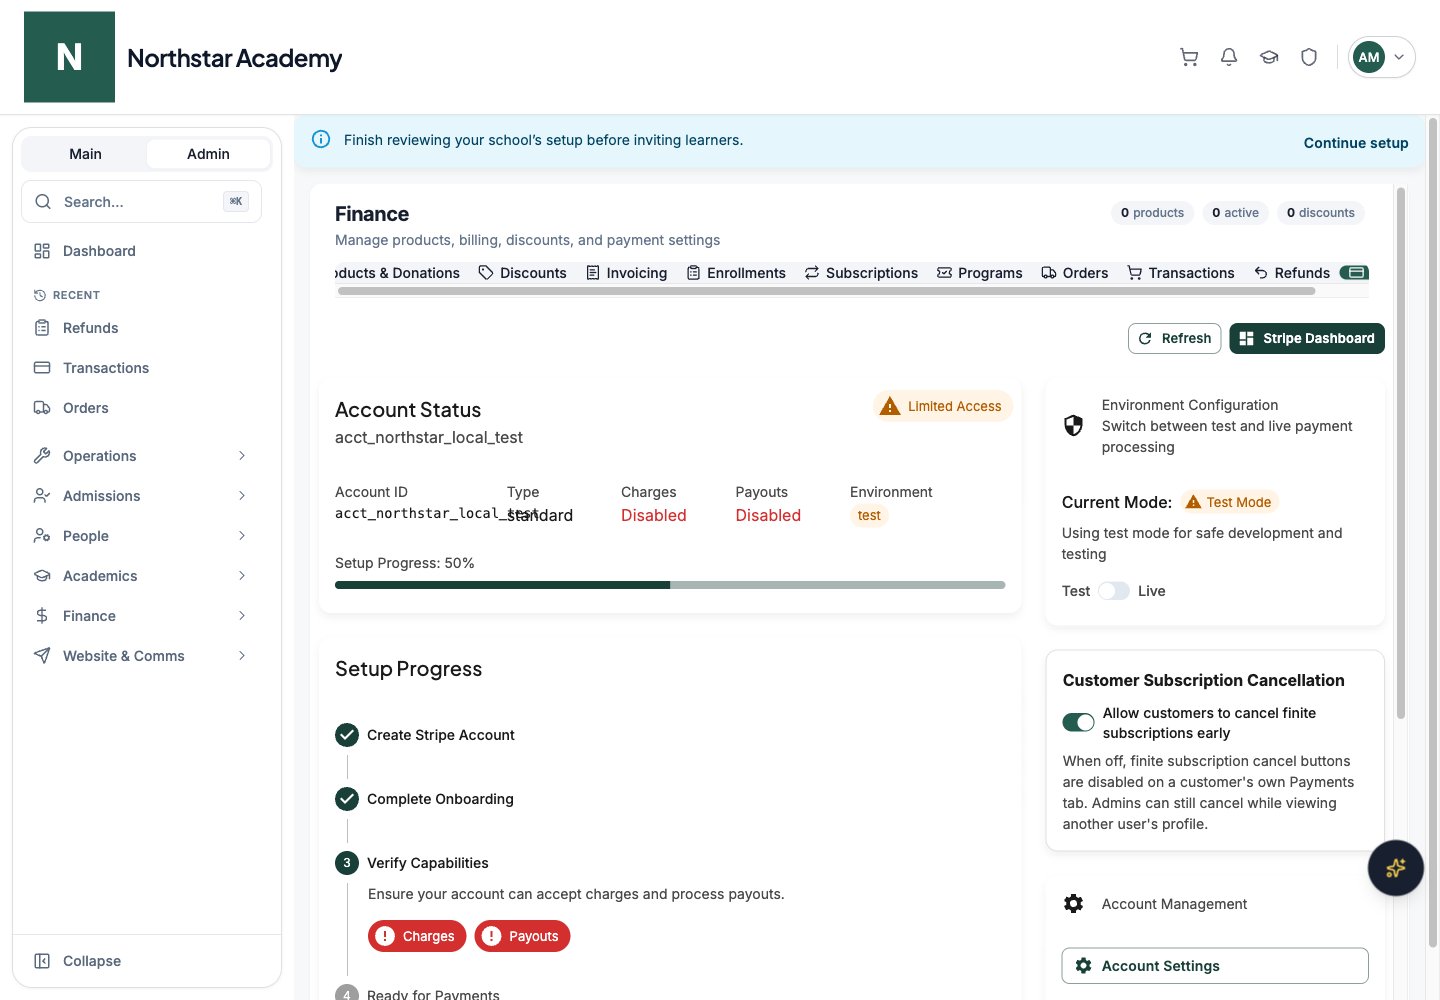The width and height of the screenshot is (1440, 1000).
Task: Click the Test Mode warning badge
Action: (1229, 502)
